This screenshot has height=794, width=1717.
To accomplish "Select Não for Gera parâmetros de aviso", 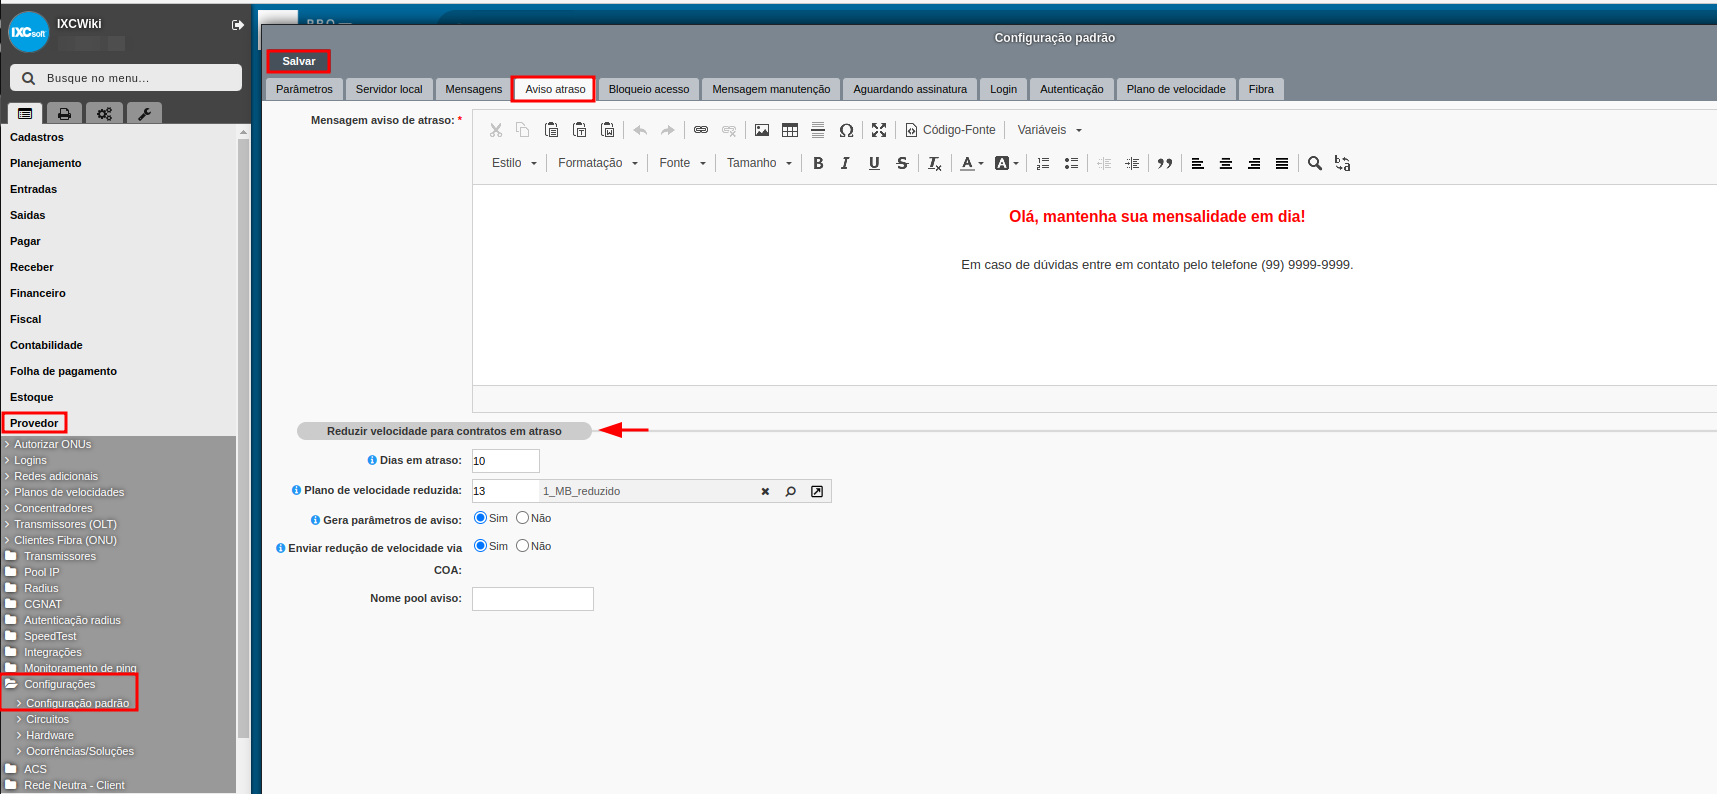I will coord(522,518).
